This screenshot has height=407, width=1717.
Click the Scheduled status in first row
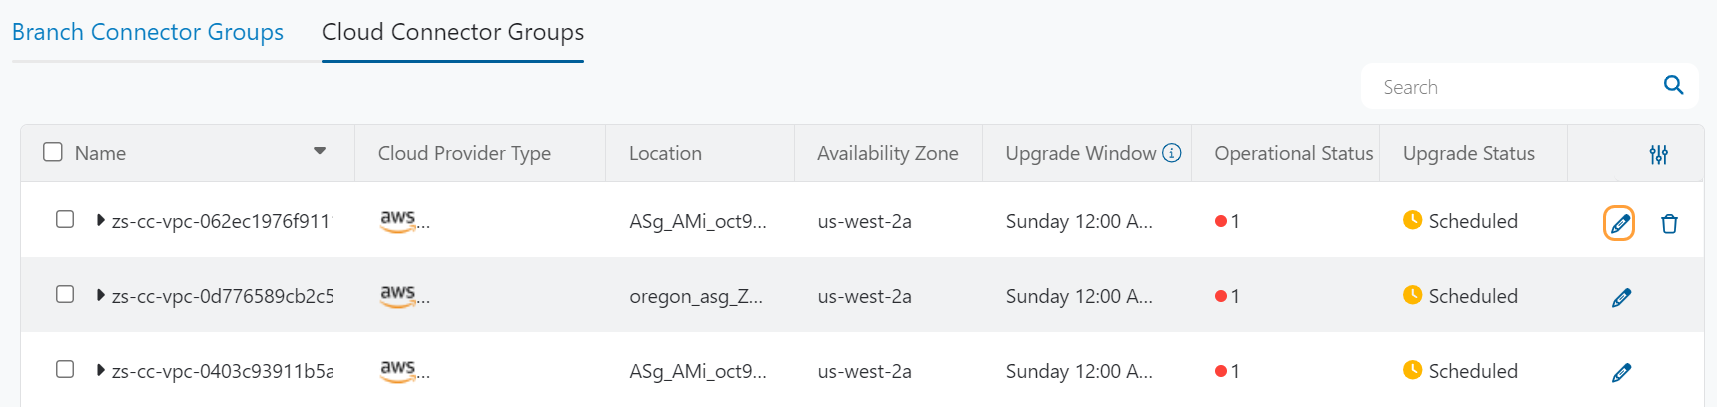1472,221
